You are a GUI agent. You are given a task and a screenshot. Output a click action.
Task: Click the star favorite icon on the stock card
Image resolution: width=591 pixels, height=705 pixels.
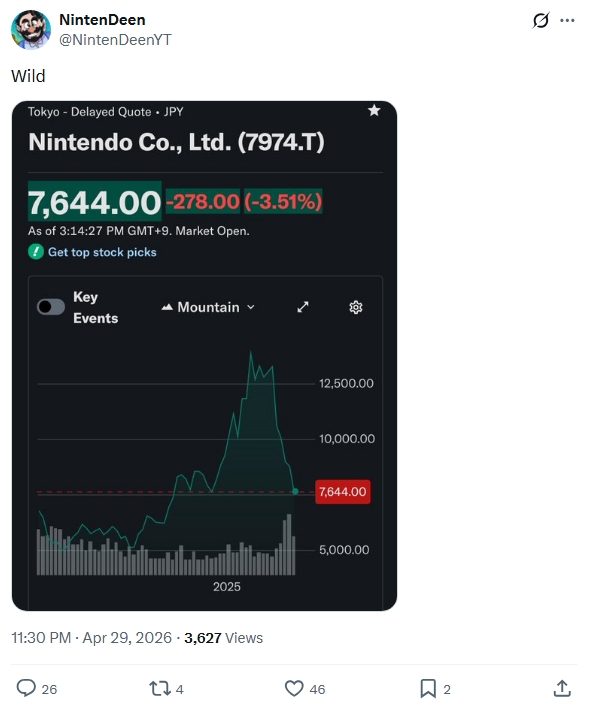click(x=374, y=110)
